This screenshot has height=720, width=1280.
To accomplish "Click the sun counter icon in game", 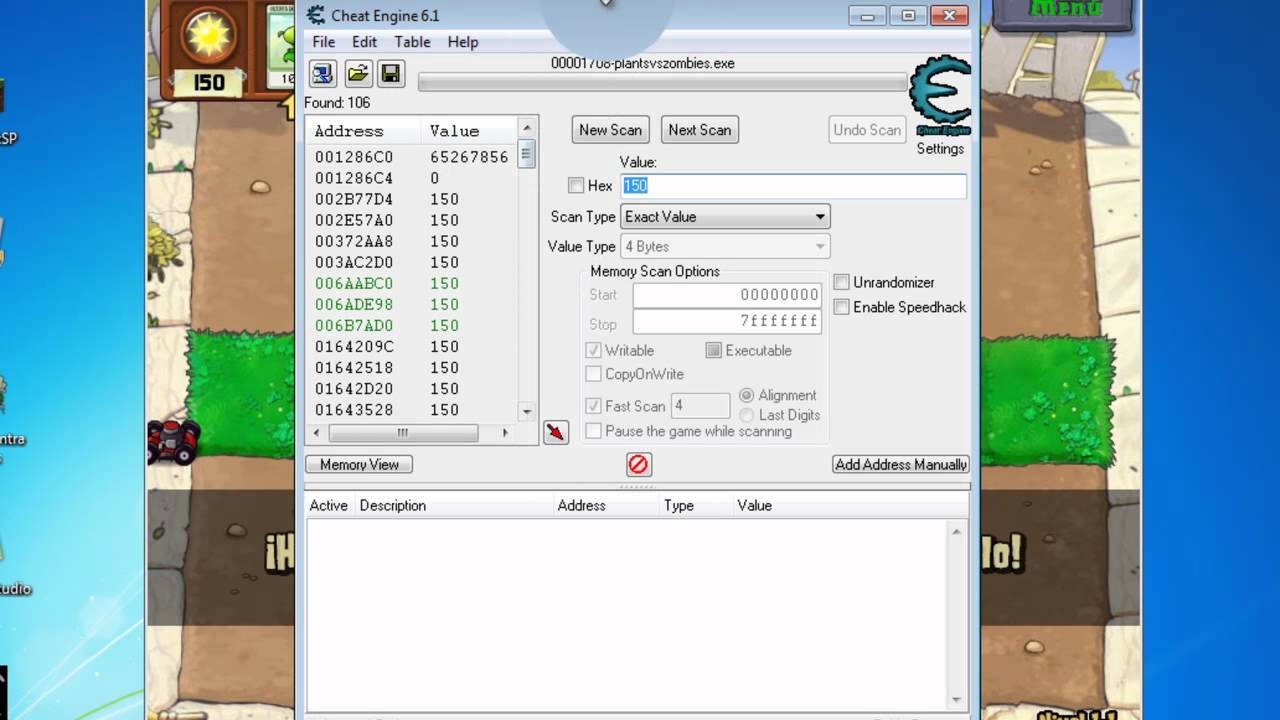I will click(x=208, y=37).
